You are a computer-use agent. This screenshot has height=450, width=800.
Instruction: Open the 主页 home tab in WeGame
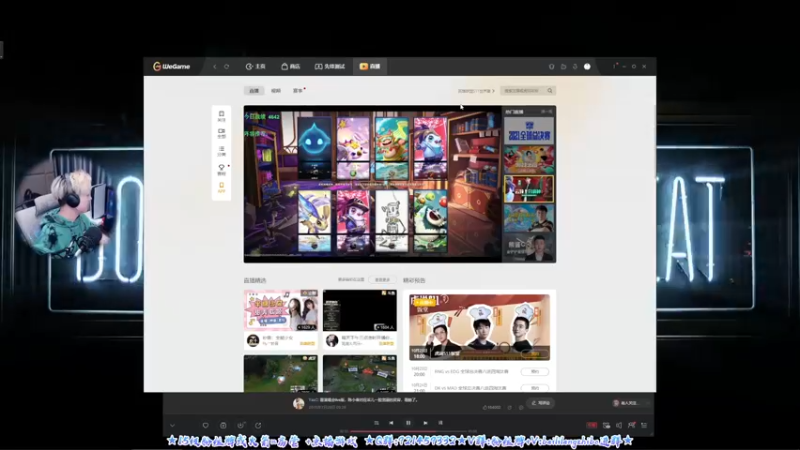click(256, 66)
